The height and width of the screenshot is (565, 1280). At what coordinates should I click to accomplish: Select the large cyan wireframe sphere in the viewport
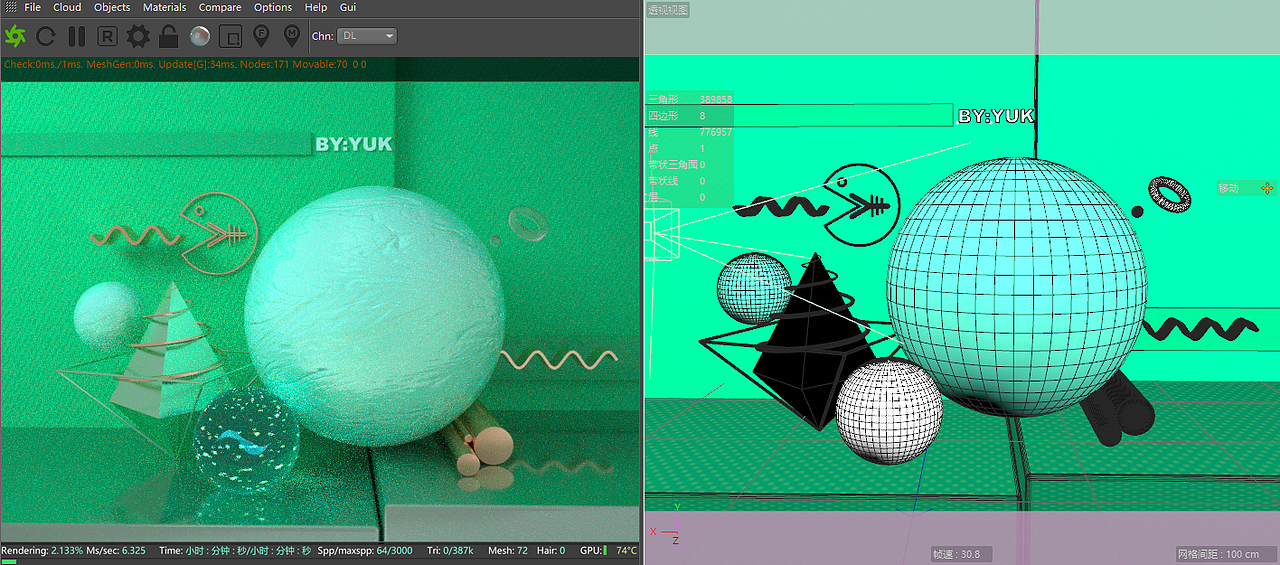1016,286
